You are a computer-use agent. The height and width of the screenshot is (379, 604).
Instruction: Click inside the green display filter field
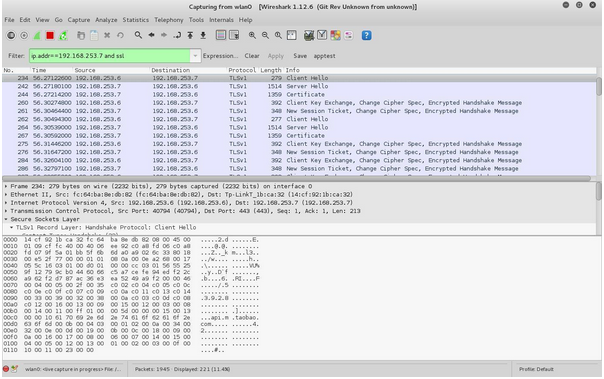pos(109,56)
